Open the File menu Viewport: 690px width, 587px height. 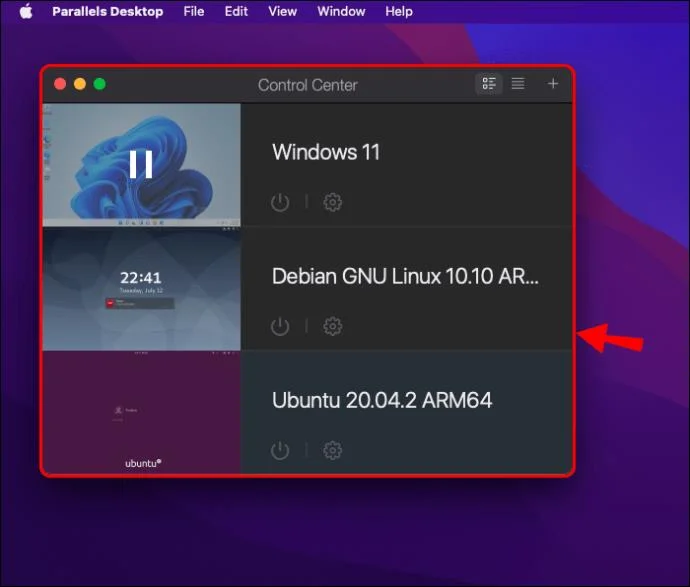point(194,11)
